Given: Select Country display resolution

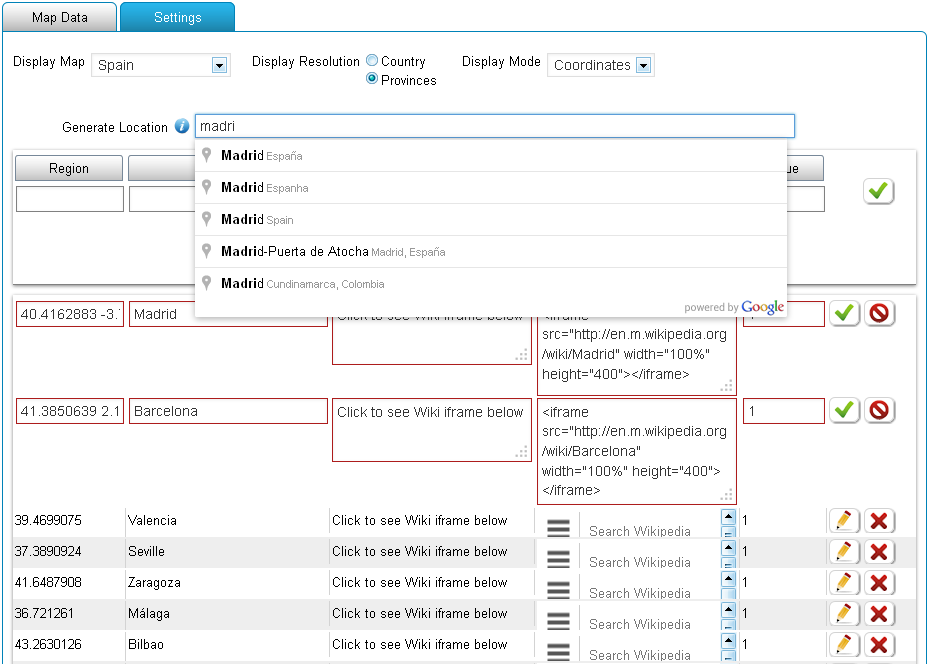Looking at the screenshot, I should pyautogui.click(x=372, y=60).
